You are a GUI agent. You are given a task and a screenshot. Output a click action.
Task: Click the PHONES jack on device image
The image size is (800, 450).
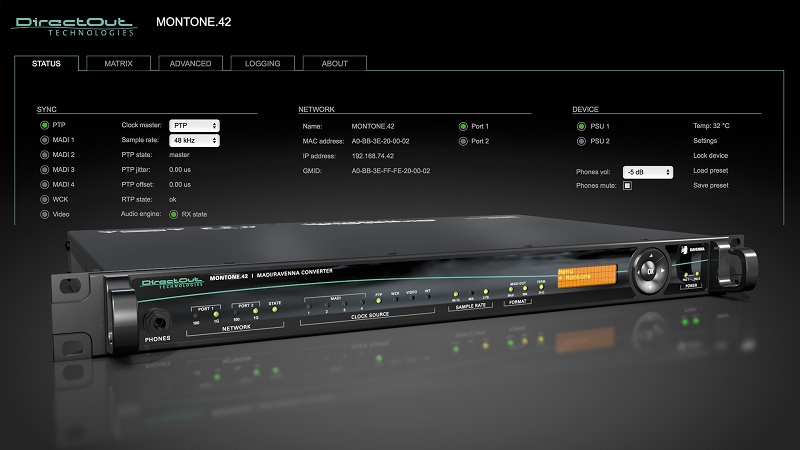point(157,322)
